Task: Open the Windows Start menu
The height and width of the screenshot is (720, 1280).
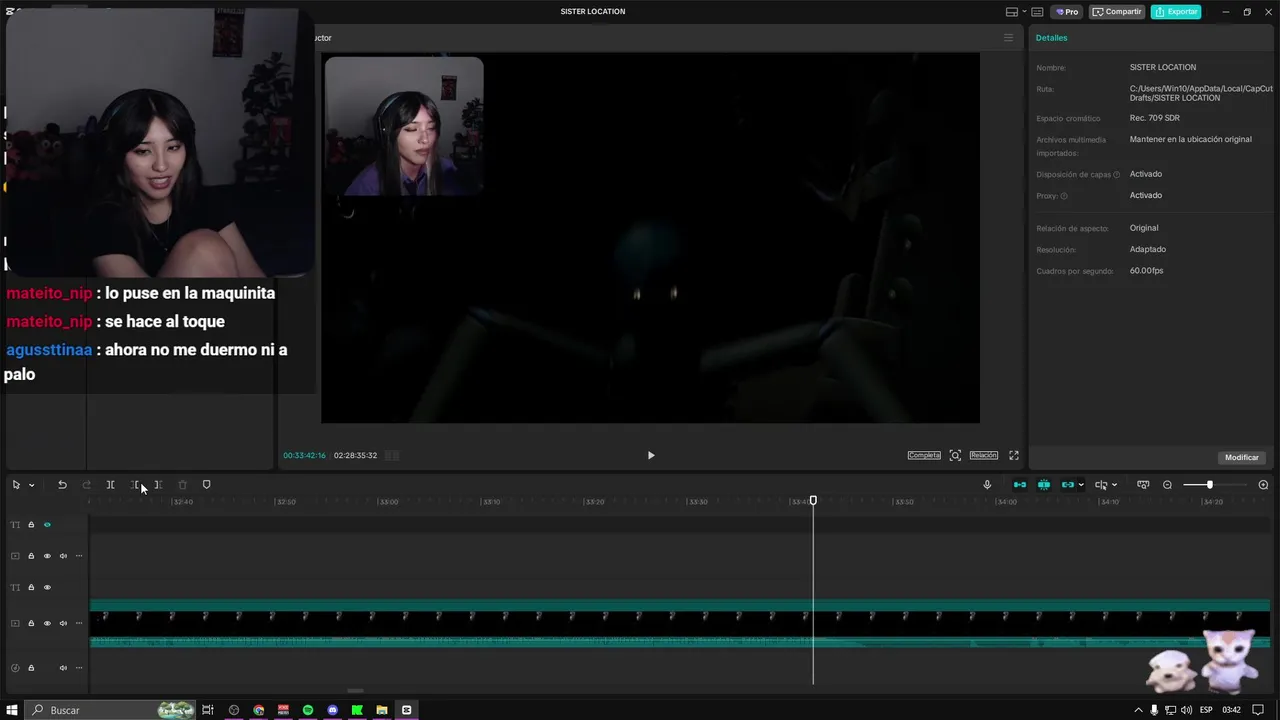Action: [12, 710]
